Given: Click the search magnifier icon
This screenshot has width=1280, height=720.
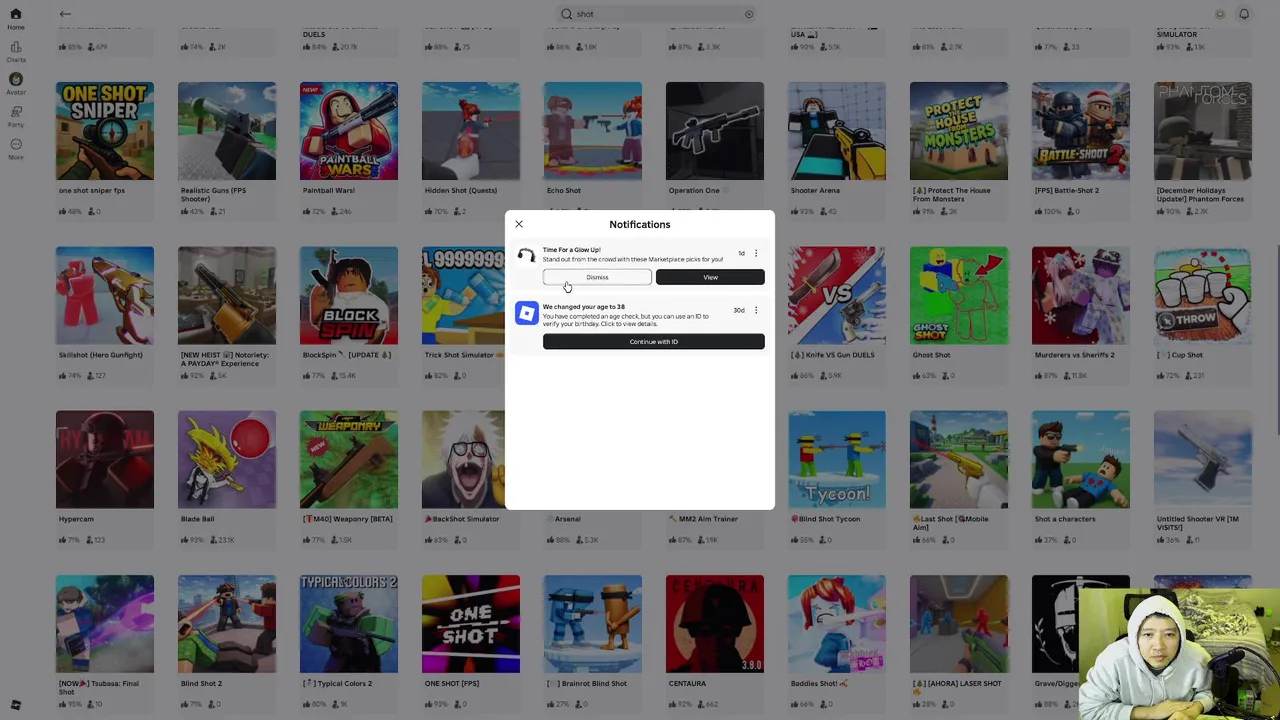Looking at the screenshot, I should click(x=567, y=14).
